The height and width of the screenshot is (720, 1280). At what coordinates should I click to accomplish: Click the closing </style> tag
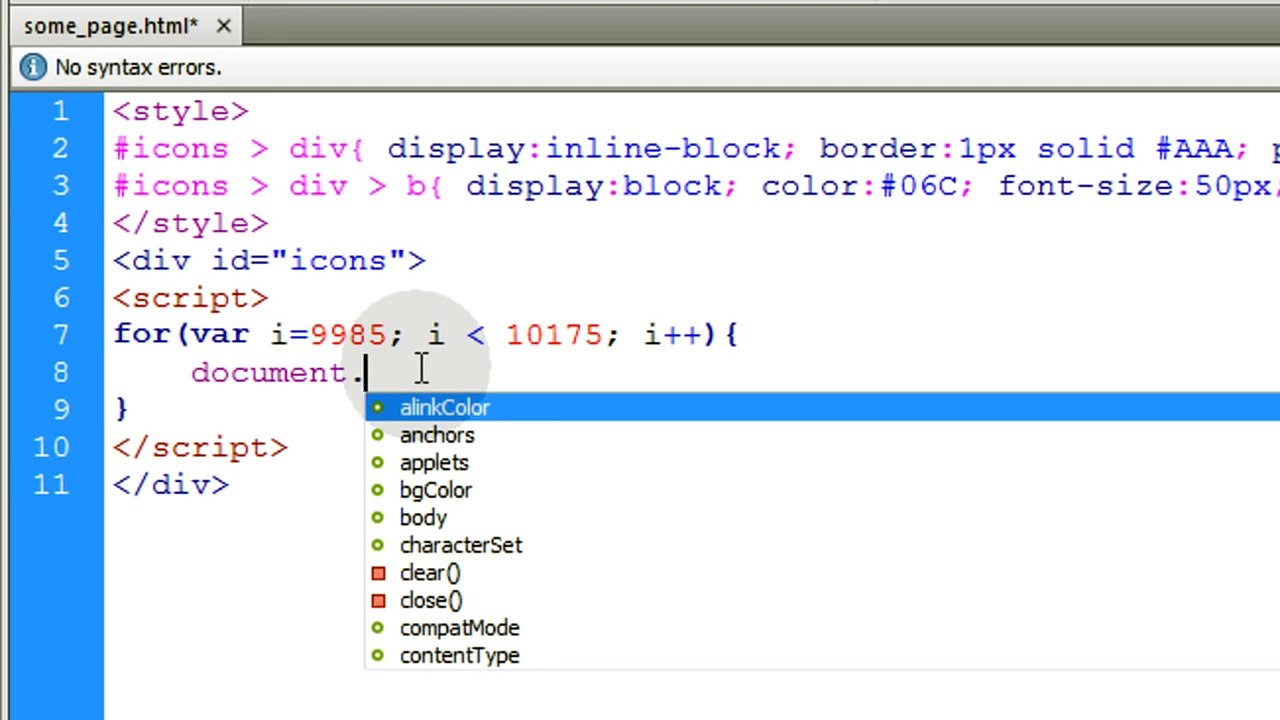[x=191, y=223]
